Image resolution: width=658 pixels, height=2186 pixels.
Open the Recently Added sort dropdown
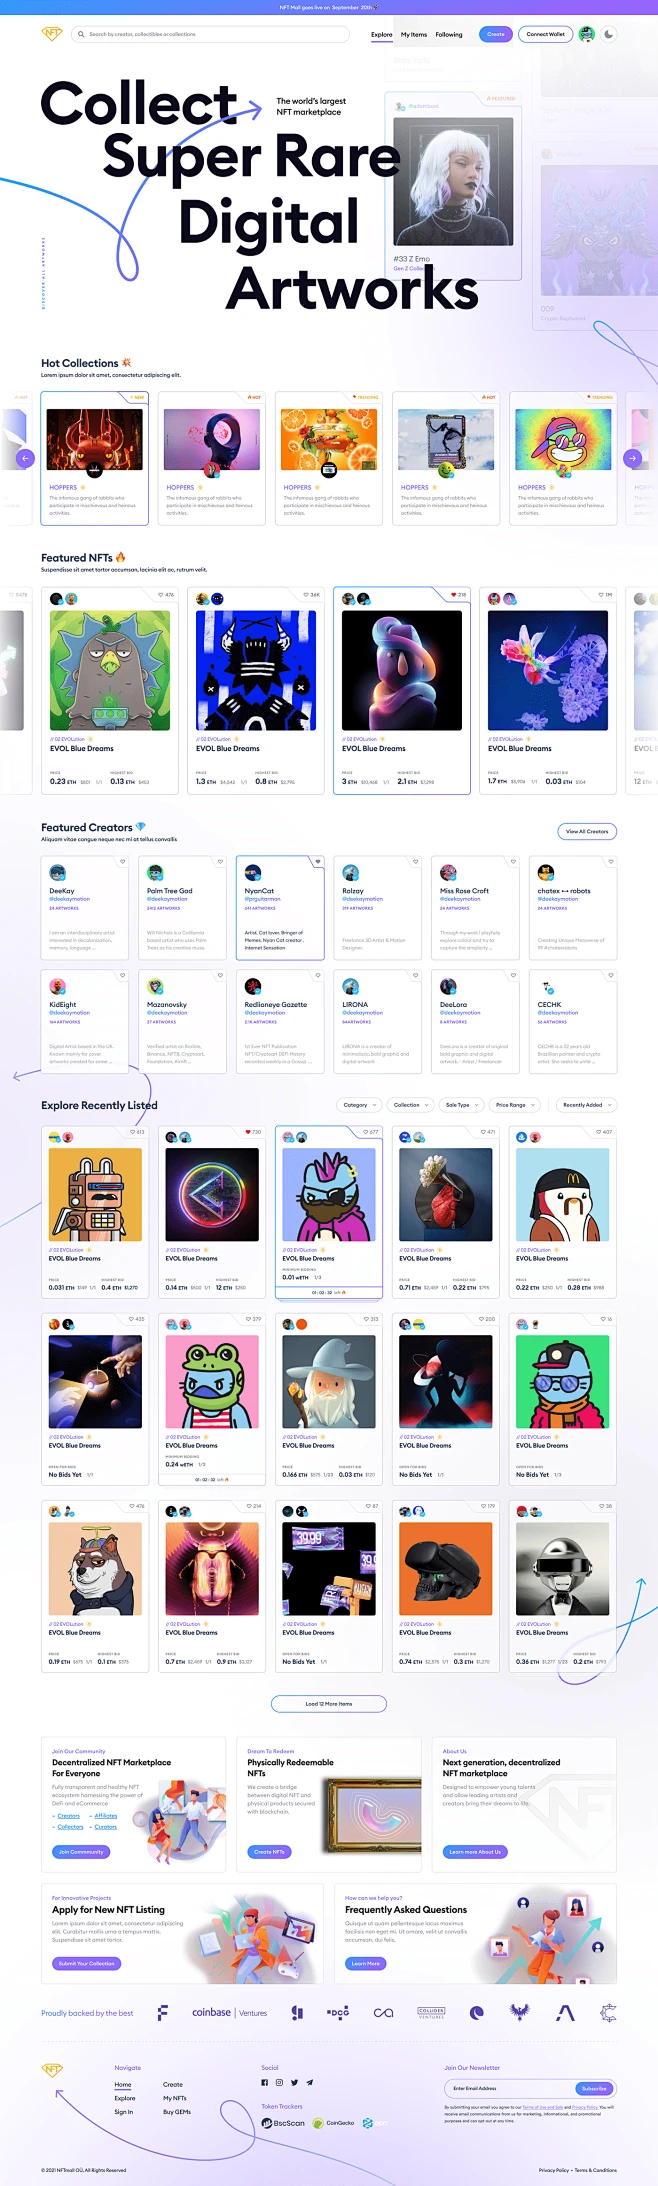[586, 1105]
